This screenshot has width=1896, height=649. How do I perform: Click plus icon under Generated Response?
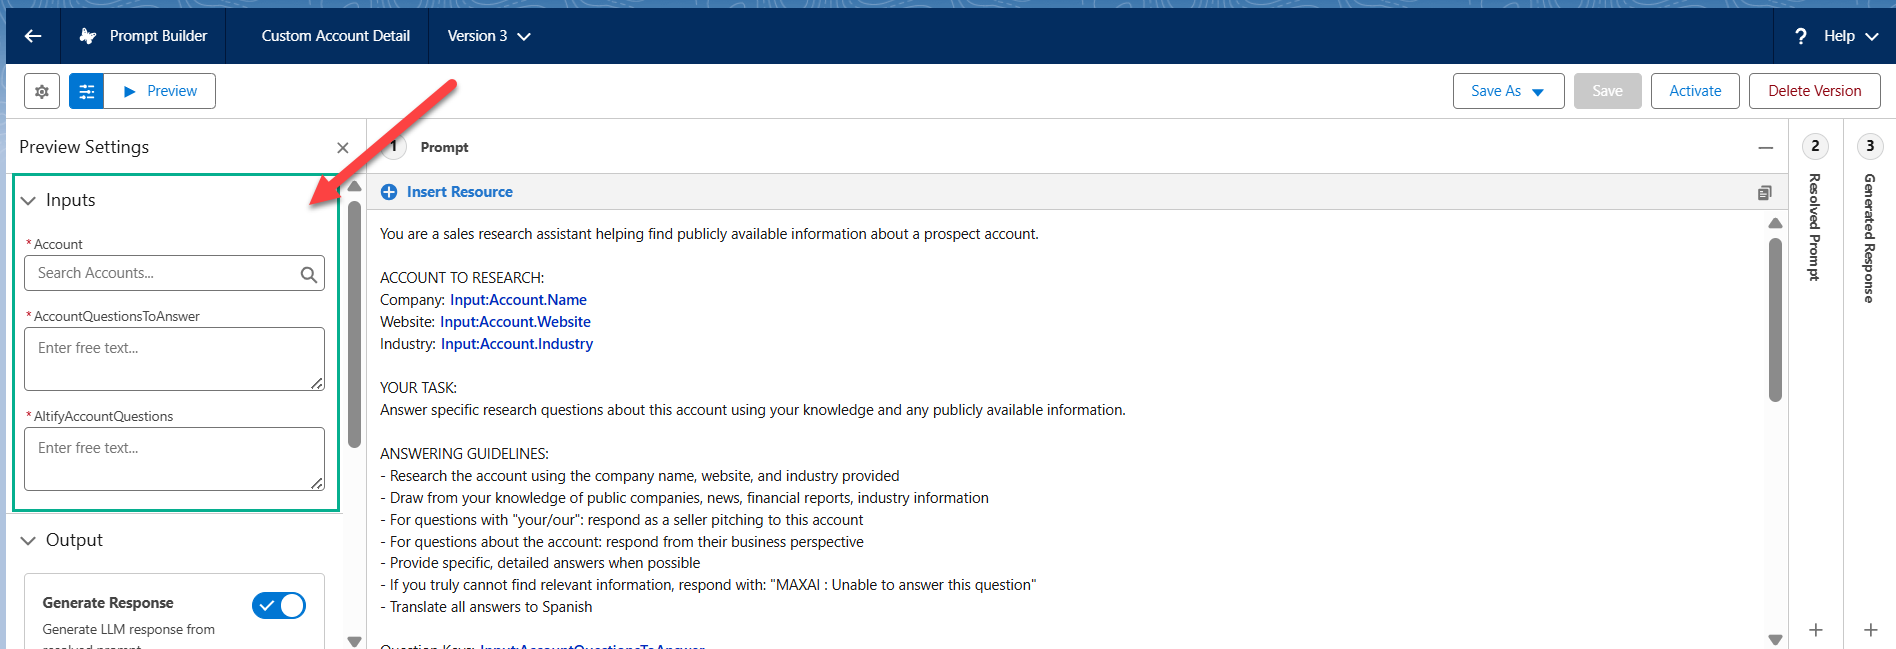point(1870,630)
